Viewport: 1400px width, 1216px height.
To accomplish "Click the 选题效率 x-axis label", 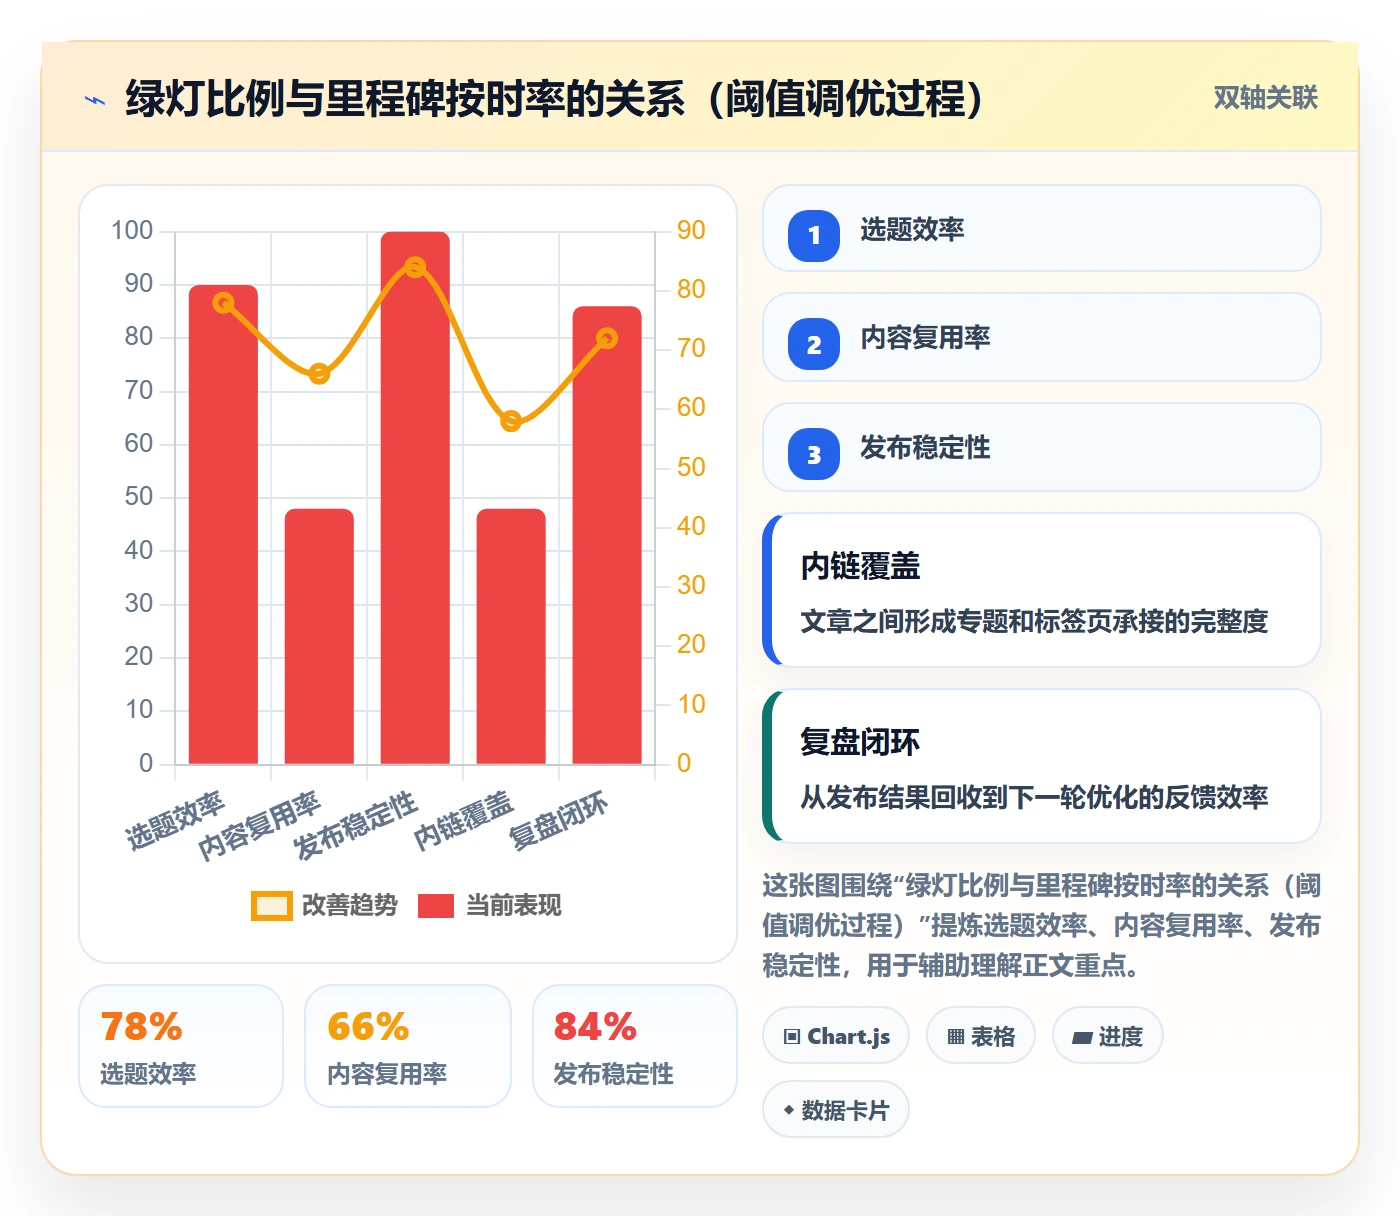I will (175, 821).
